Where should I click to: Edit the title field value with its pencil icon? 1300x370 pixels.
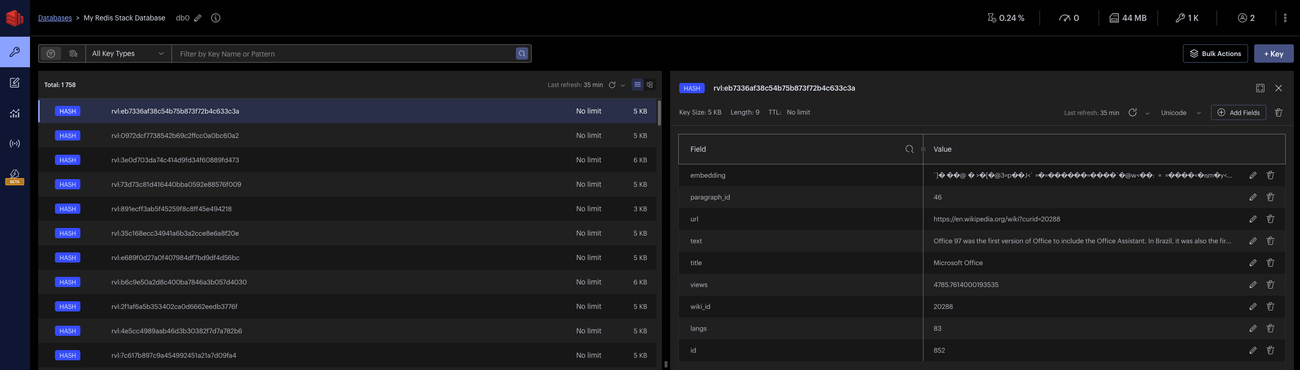click(1252, 263)
